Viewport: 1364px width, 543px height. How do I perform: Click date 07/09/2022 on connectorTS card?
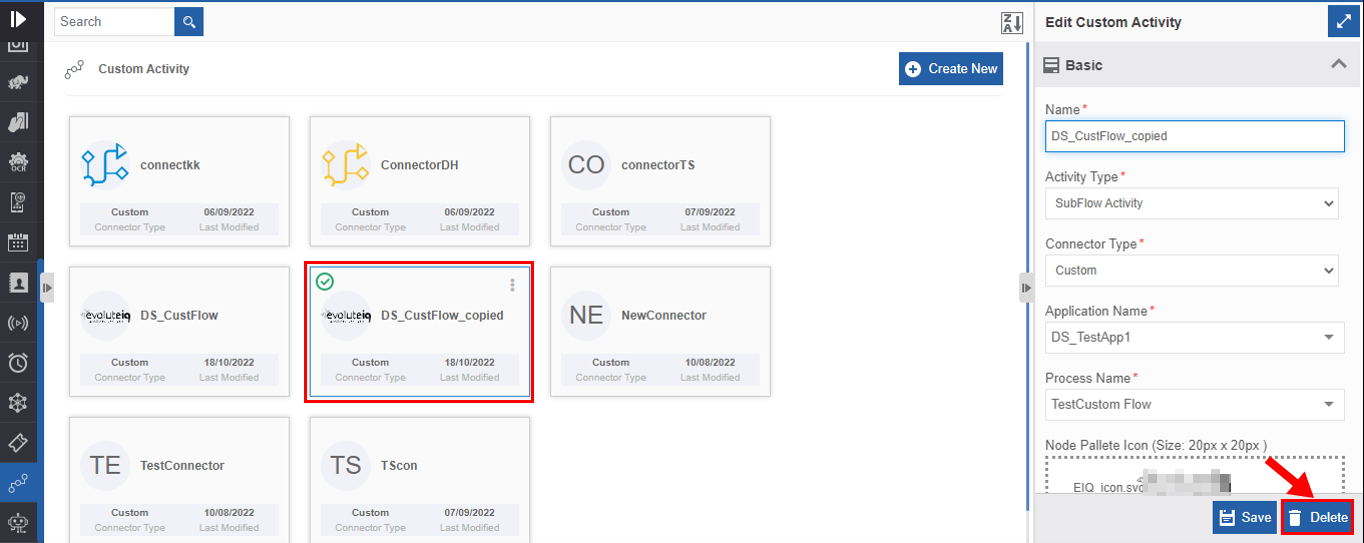pyautogui.click(x=710, y=212)
